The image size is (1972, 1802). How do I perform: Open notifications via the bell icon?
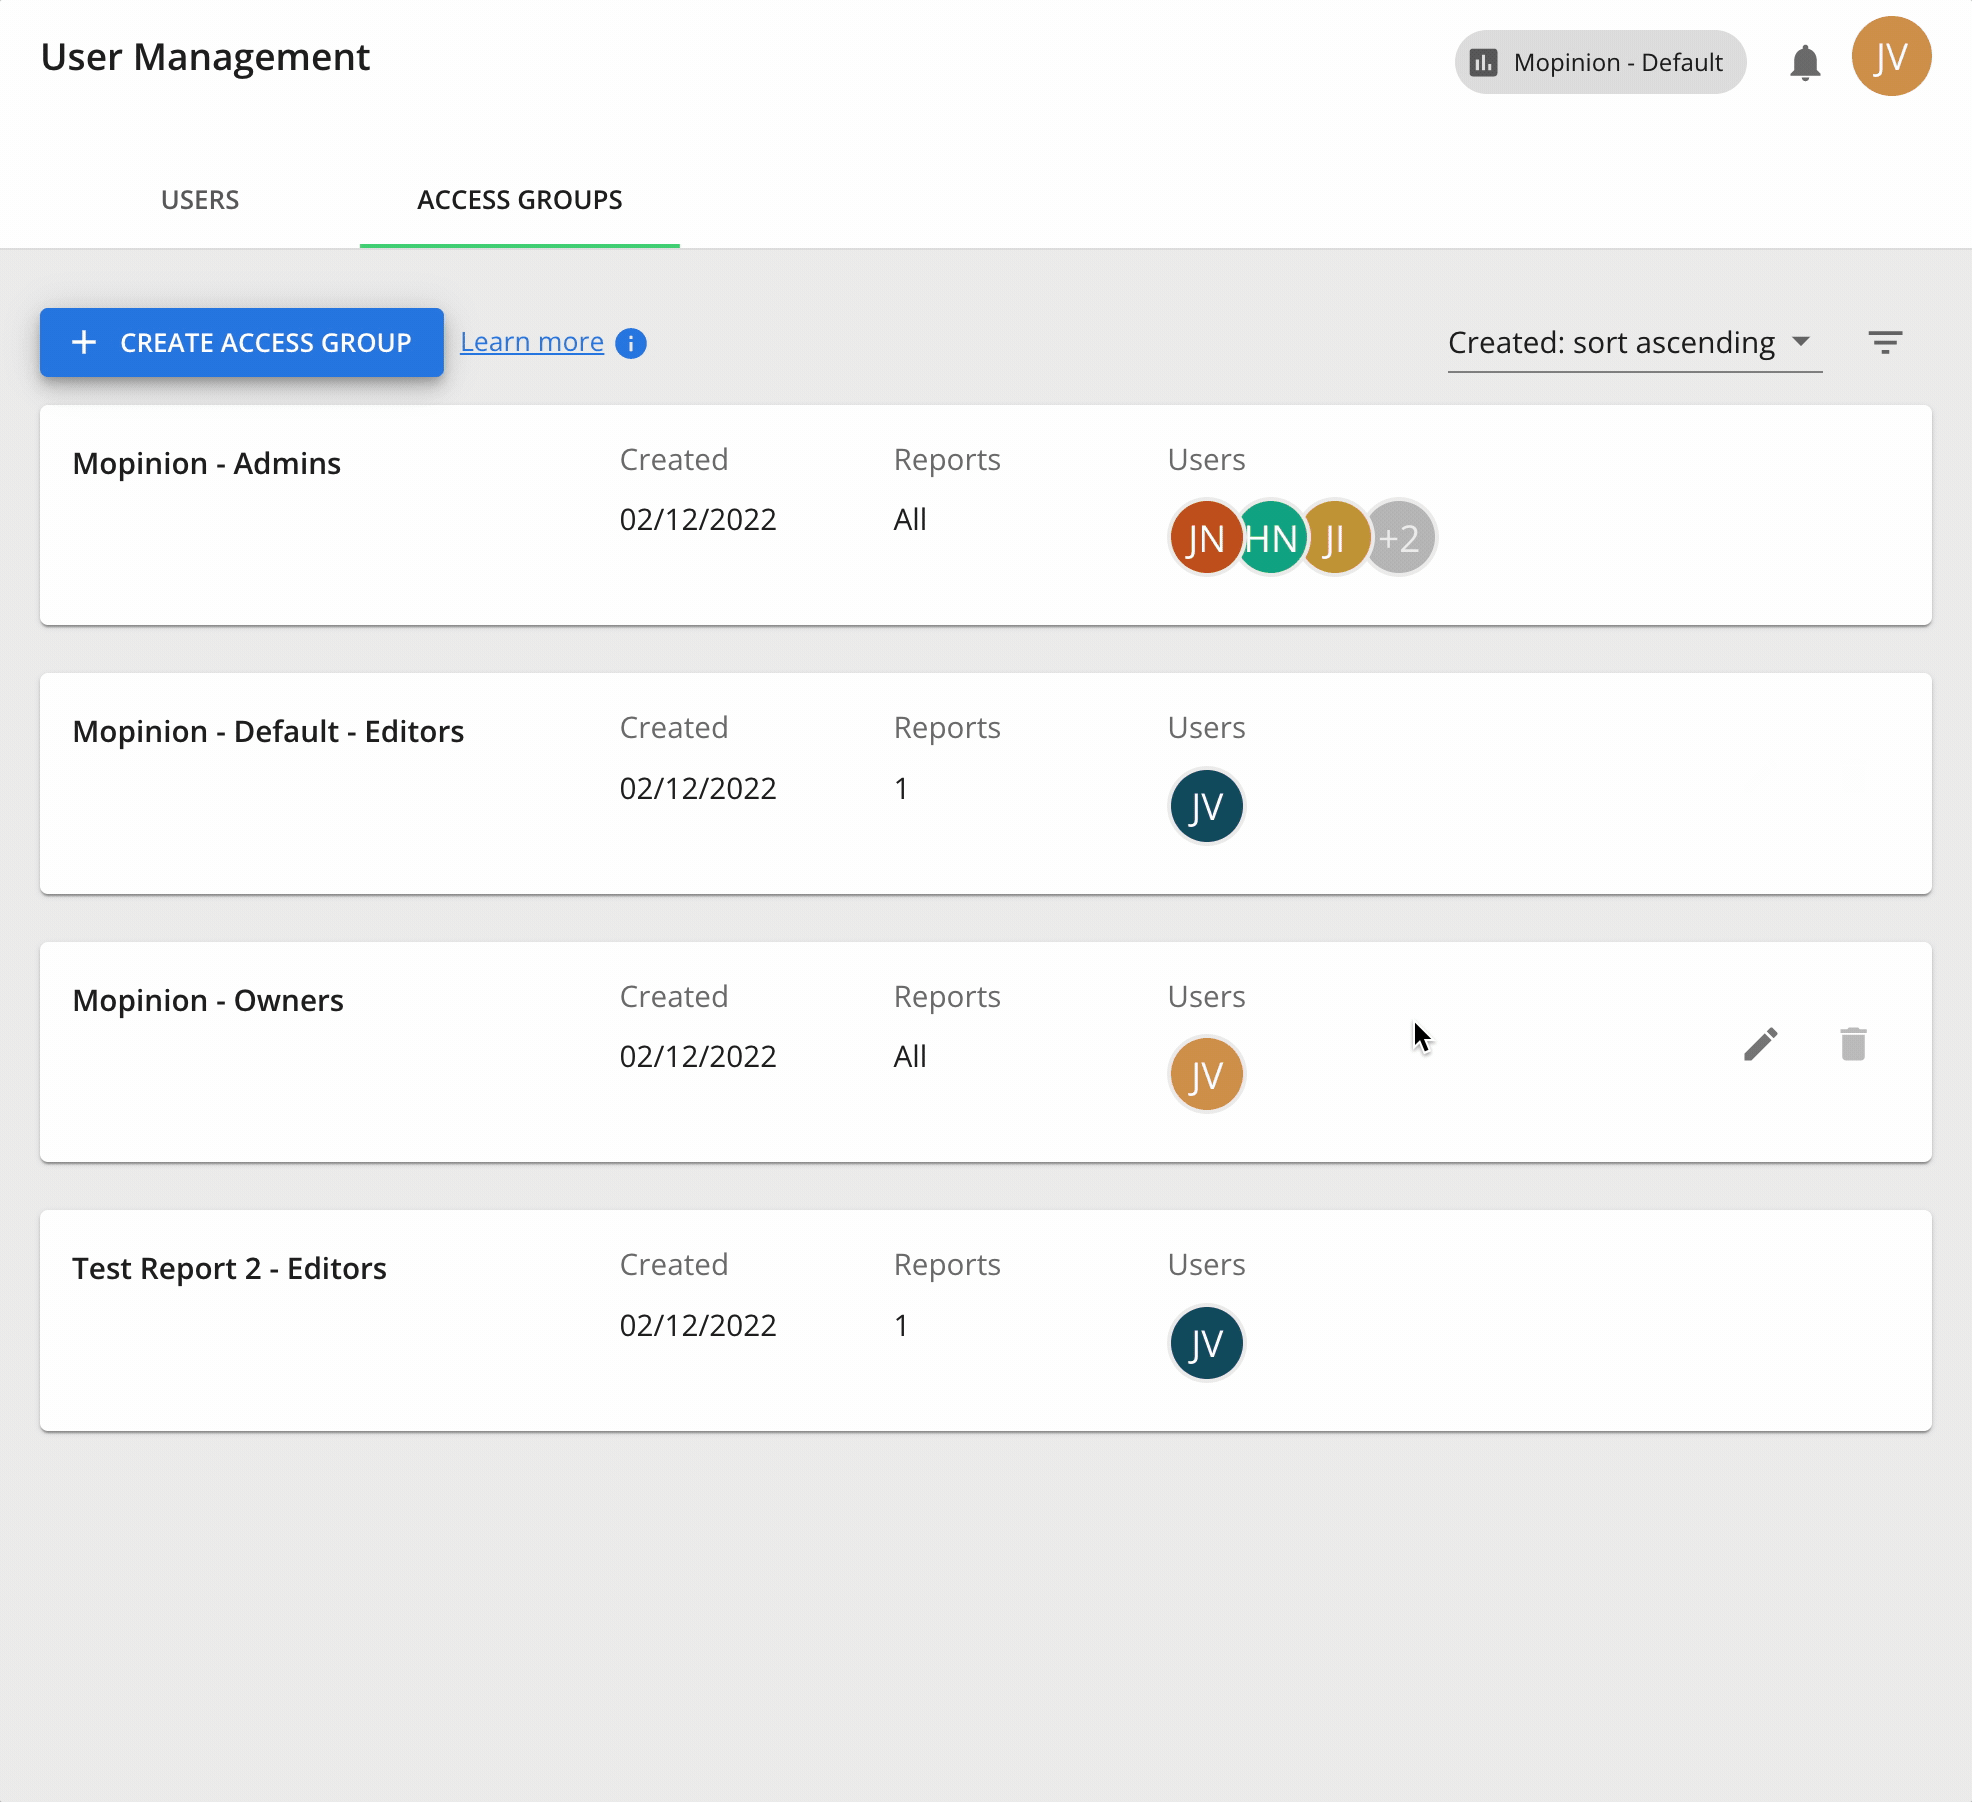click(1806, 60)
